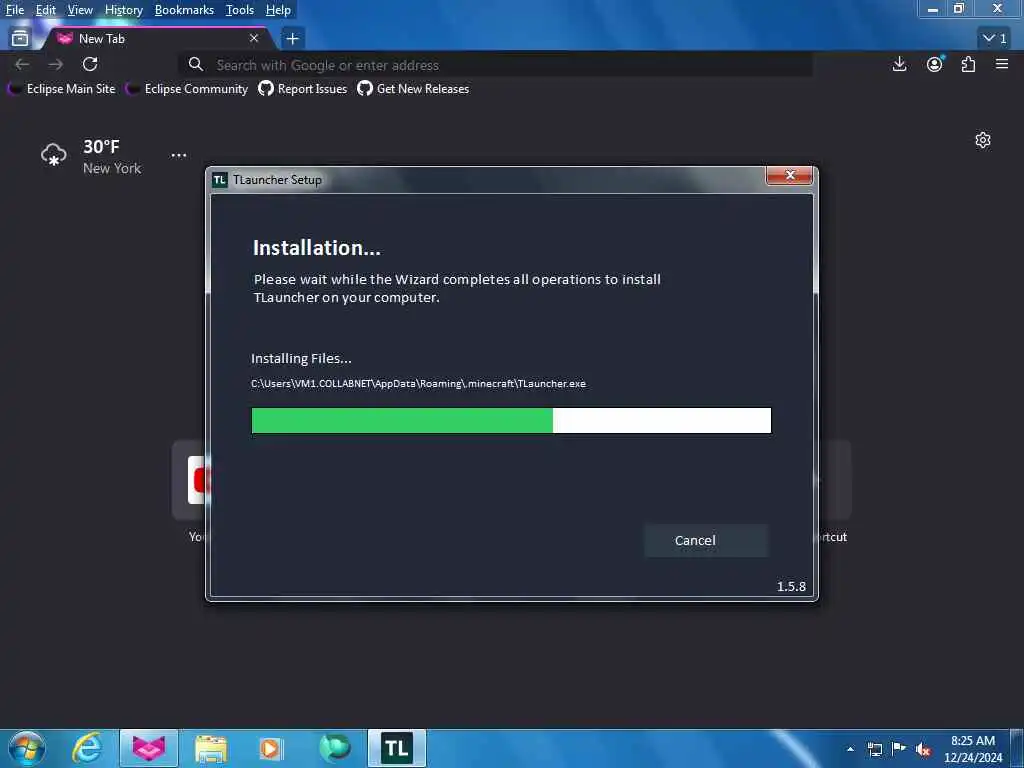Open the browser hamburger menu
Image resolution: width=1024 pixels, height=768 pixels.
(1002, 64)
